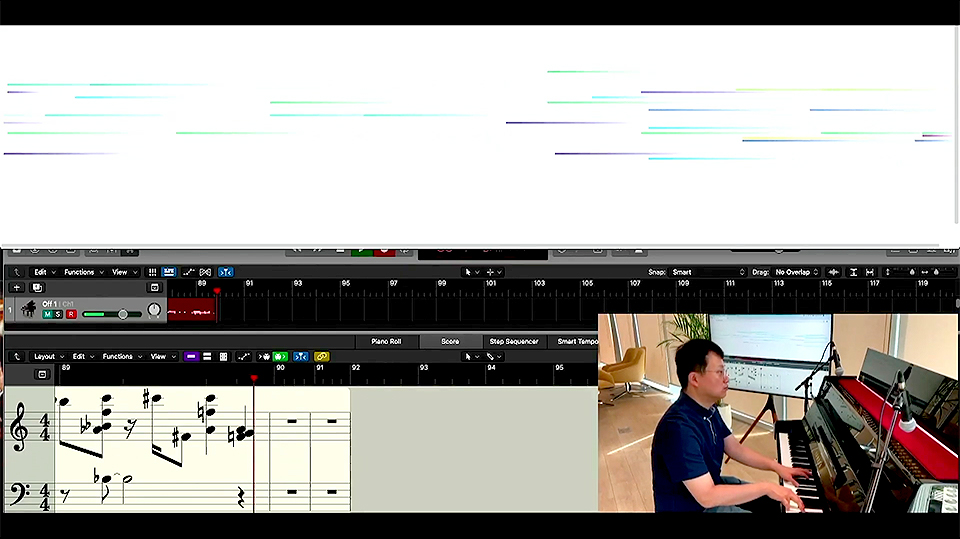Open the Drag dropdown set to No Overlap
The image size is (960, 539).
click(x=797, y=272)
